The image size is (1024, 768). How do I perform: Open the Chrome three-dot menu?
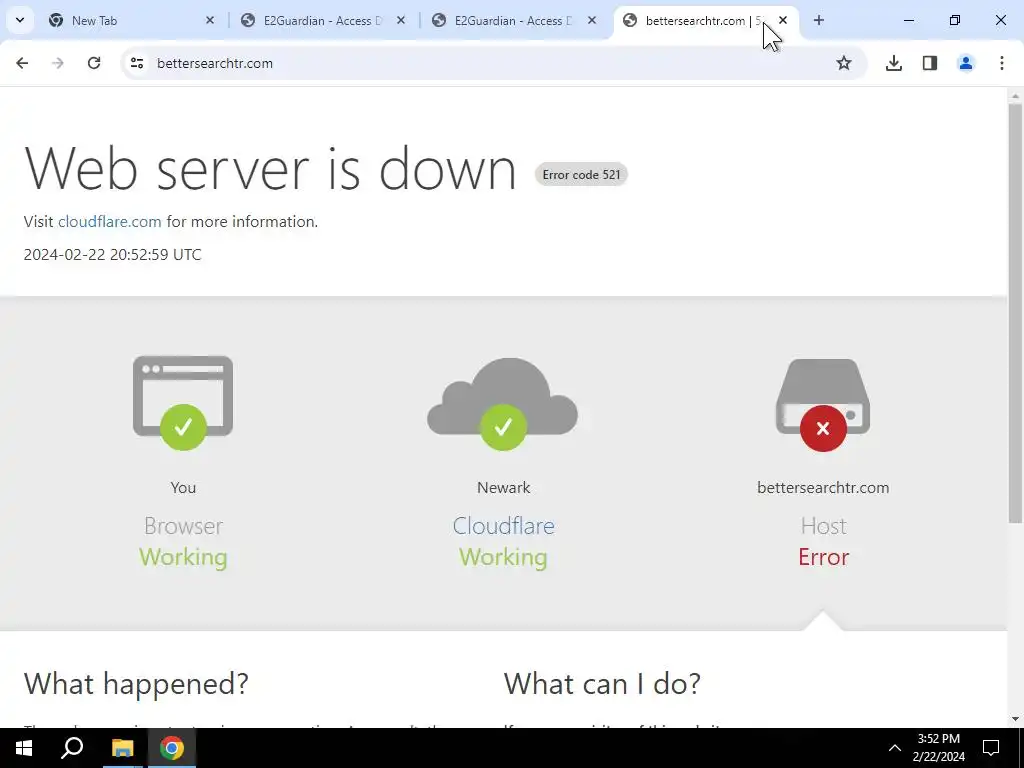tap(1002, 63)
